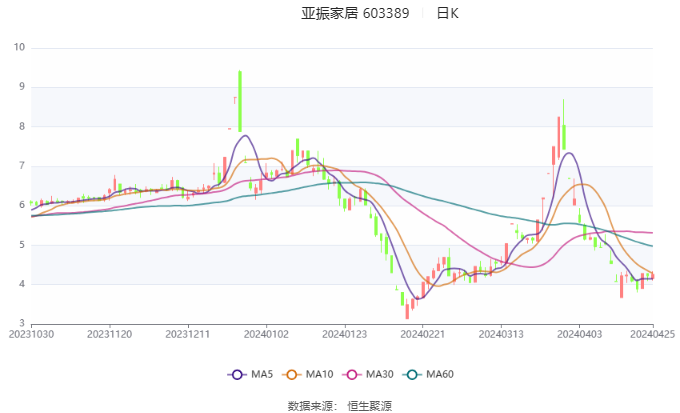Viewport: 680px width, 413px height.
Task: Click the x-axis date label 20240313
Action: 501,334
